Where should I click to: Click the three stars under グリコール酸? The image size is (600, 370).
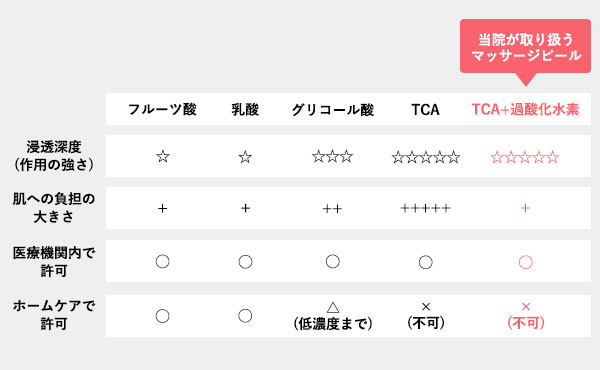tap(333, 156)
